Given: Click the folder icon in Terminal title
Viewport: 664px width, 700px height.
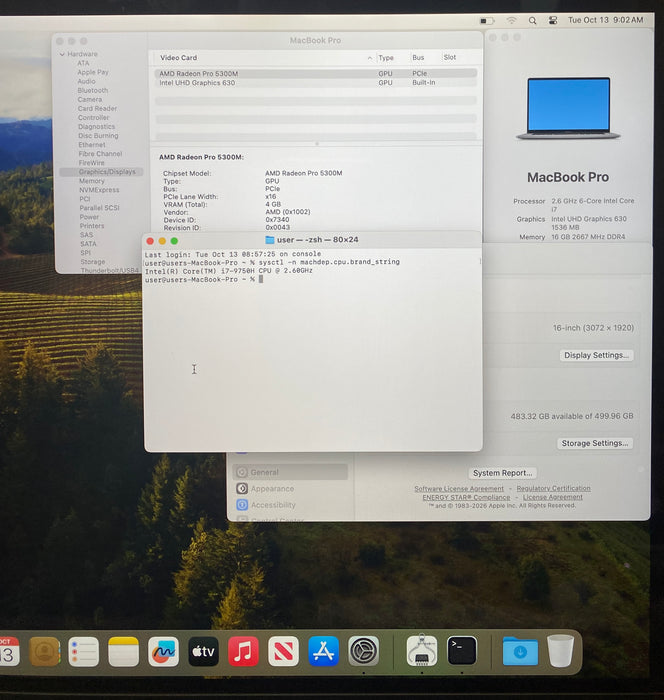Looking at the screenshot, I should [x=270, y=240].
